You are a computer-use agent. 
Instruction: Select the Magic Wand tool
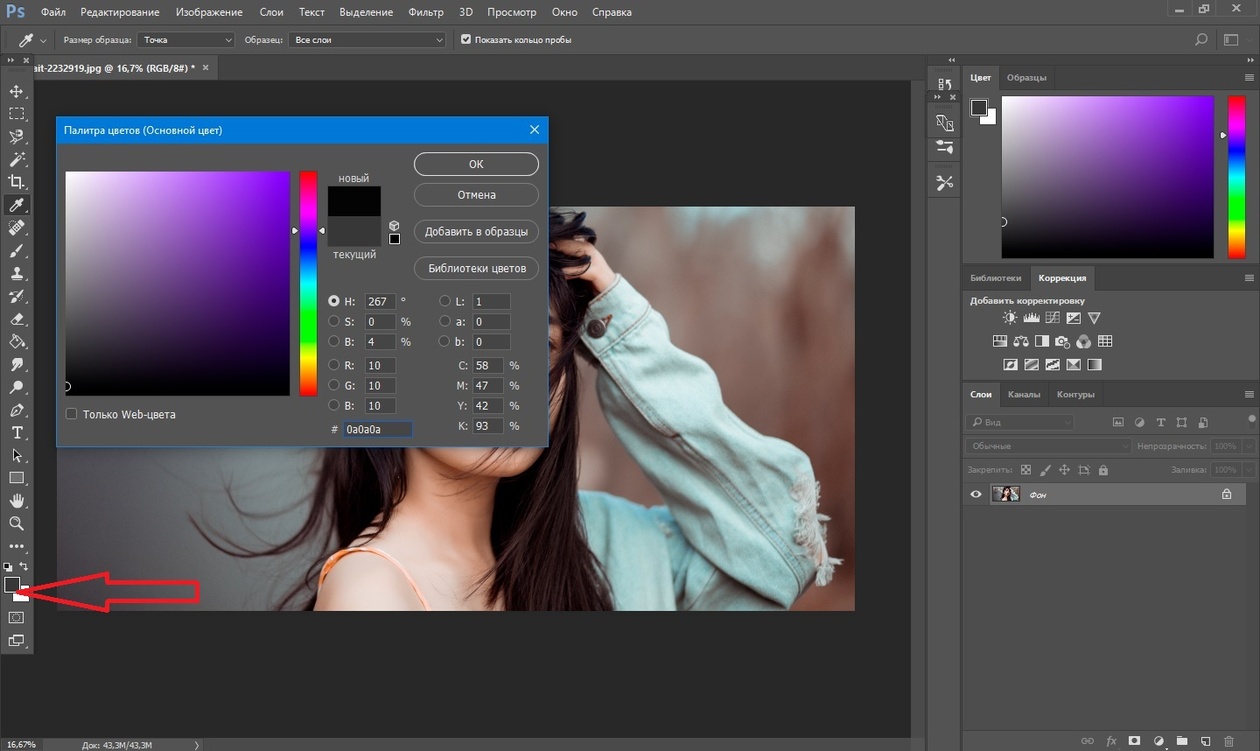(17, 159)
